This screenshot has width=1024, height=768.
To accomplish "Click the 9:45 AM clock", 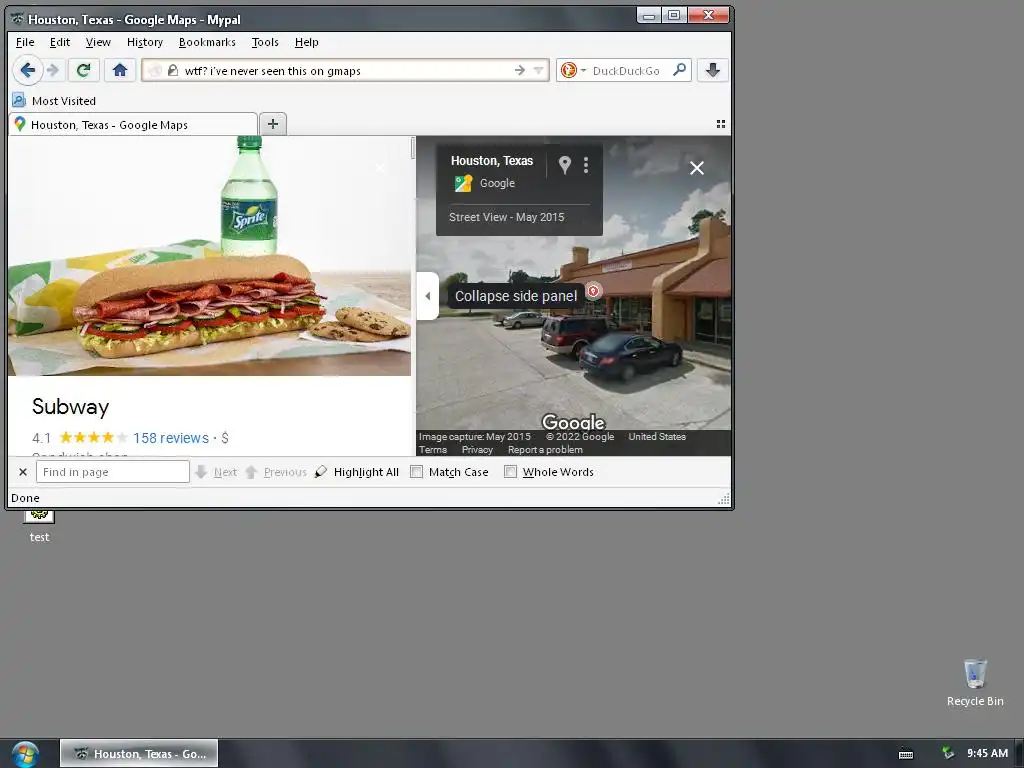I will click(x=987, y=753).
